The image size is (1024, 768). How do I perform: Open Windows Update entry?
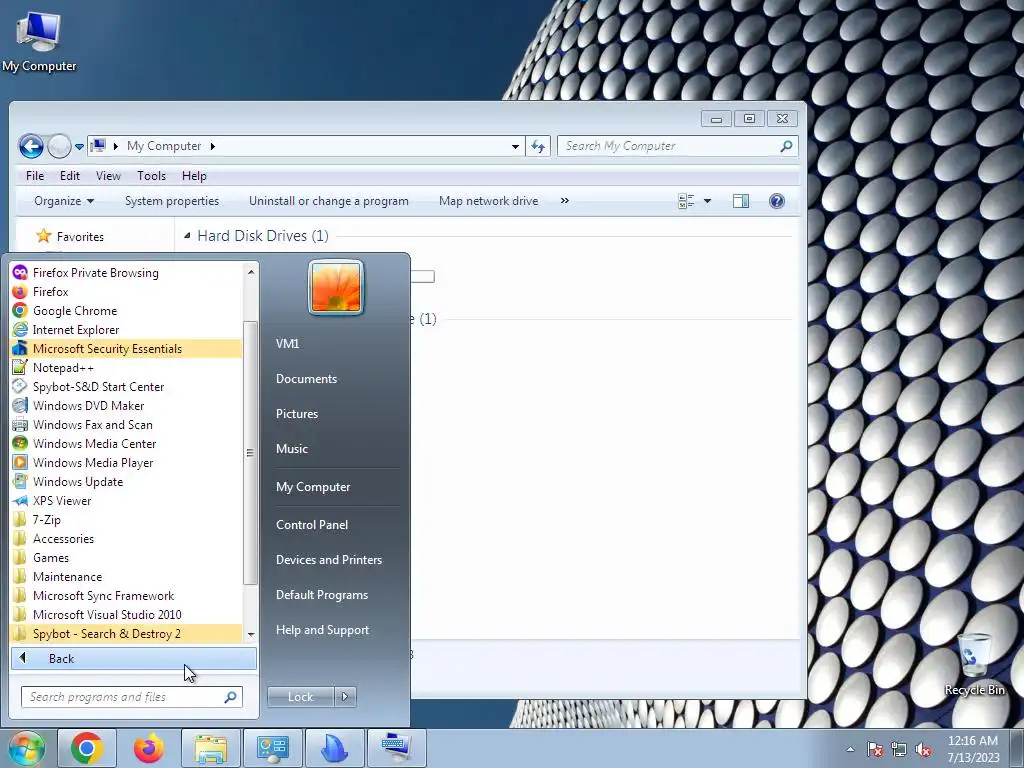click(127, 481)
